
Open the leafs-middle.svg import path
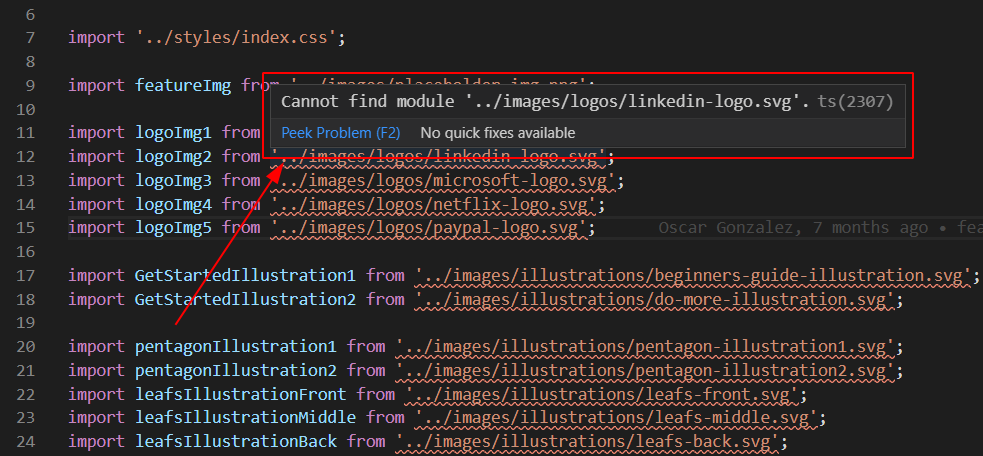[616, 418]
